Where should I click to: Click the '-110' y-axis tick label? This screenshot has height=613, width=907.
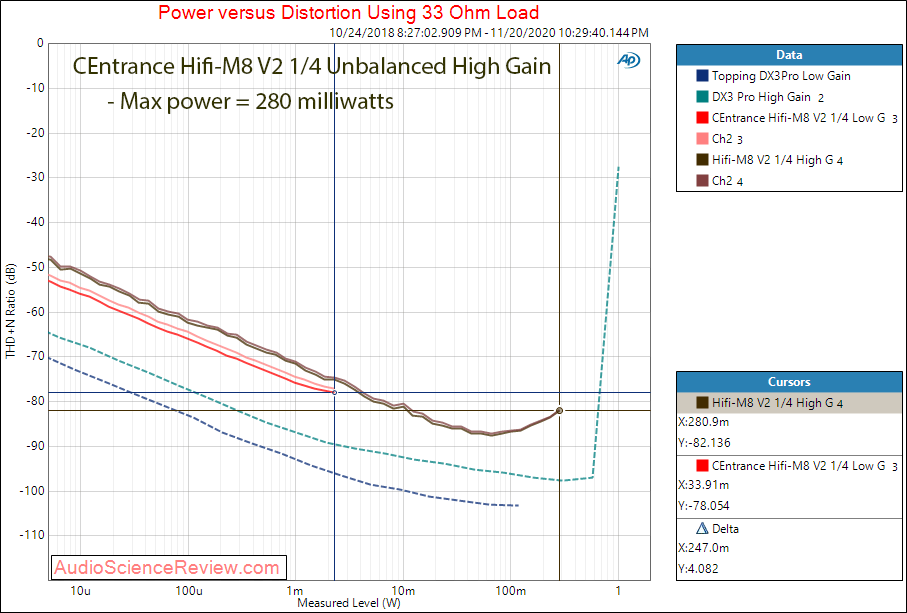click(x=31, y=536)
